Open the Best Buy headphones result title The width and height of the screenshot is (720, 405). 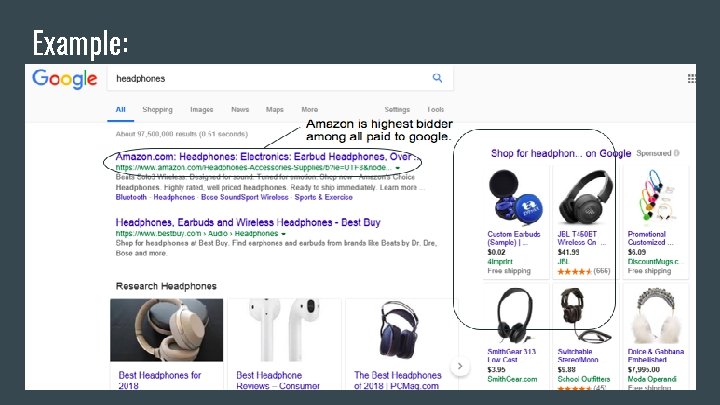[x=248, y=222]
